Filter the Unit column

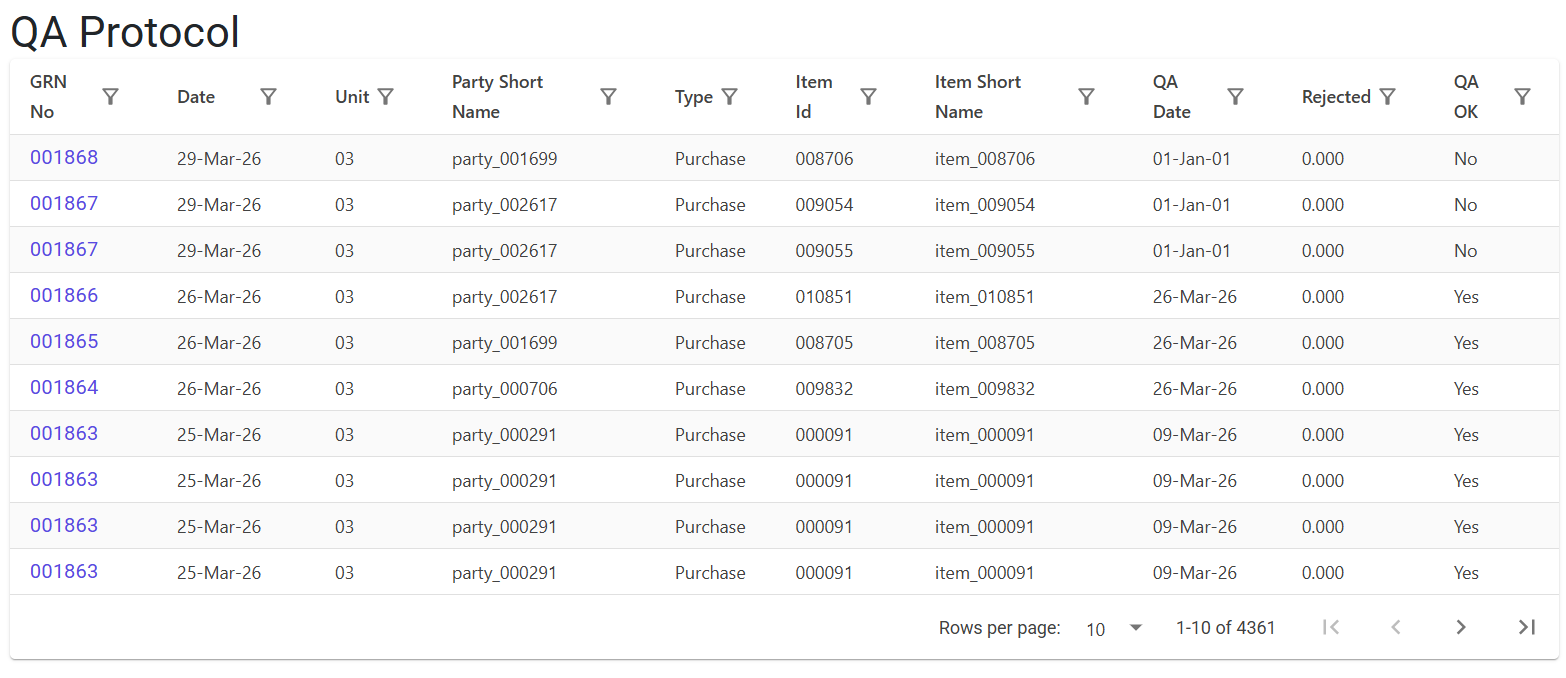[386, 97]
